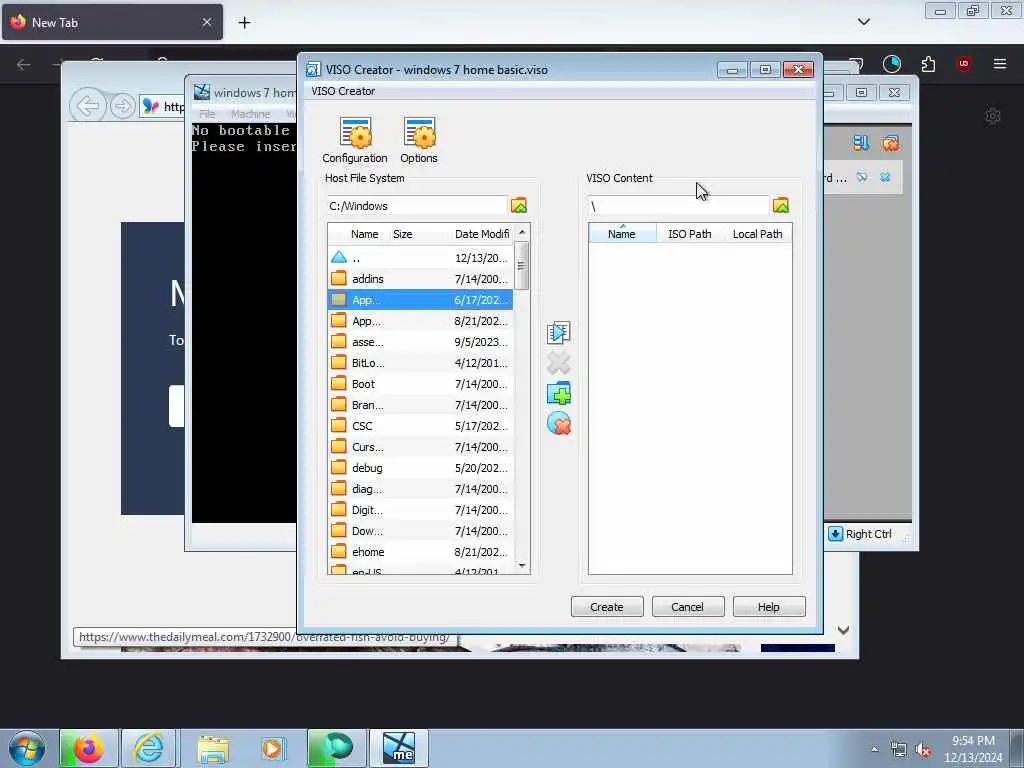Select the highlighted App... folder dated 6/17

(420, 300)
